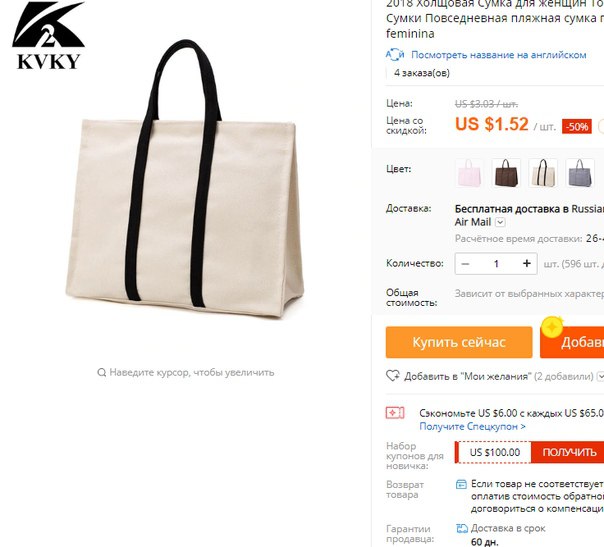The width and height of the screenshot is (604, 547).
Task: Select the beige bag with black handles color
Action: 543,173
